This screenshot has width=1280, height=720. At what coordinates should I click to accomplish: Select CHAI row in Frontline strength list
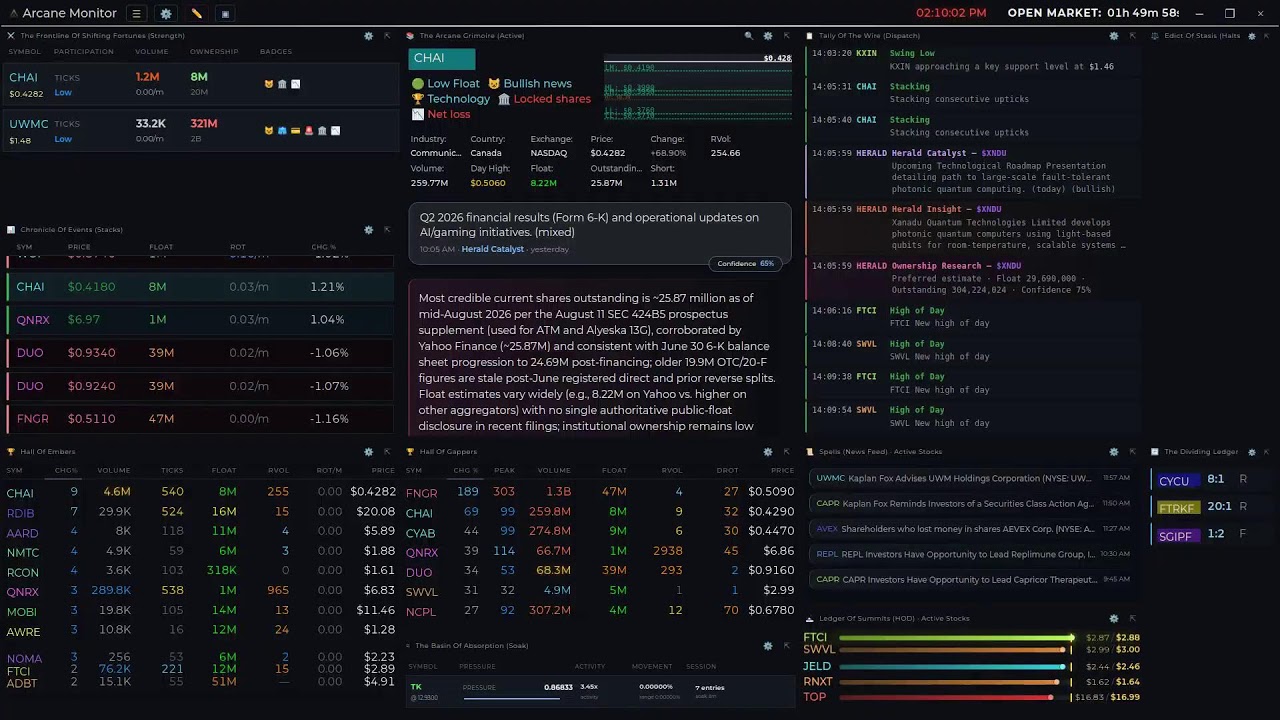200,85
